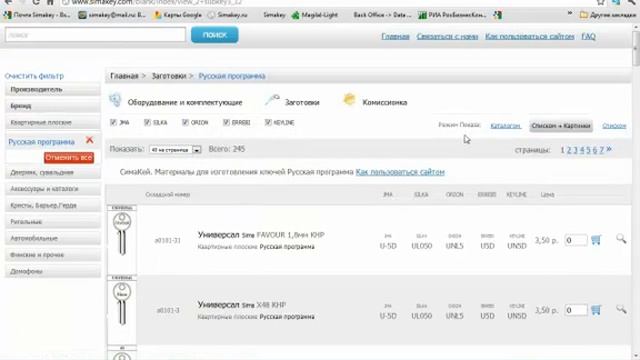This screenshot has height=360, width=640.
Task: Go to results page 2
Action: [x=569, y=150]
